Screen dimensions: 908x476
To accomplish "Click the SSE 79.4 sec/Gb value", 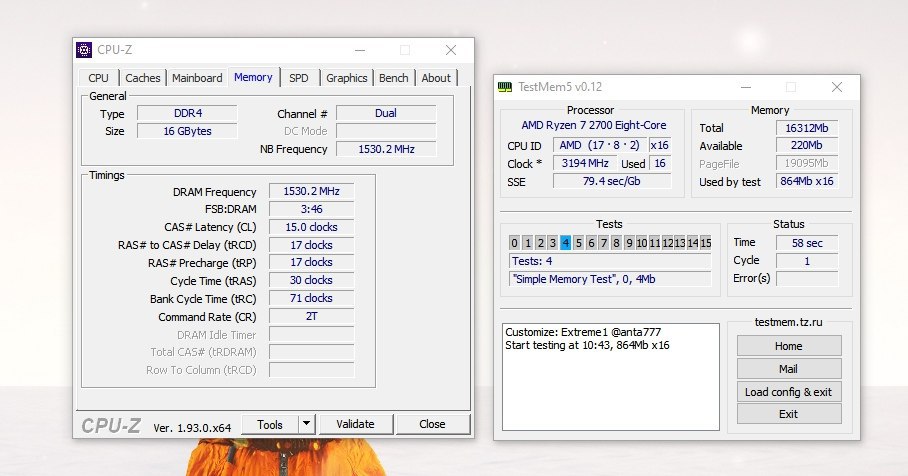I will [612, 181].
